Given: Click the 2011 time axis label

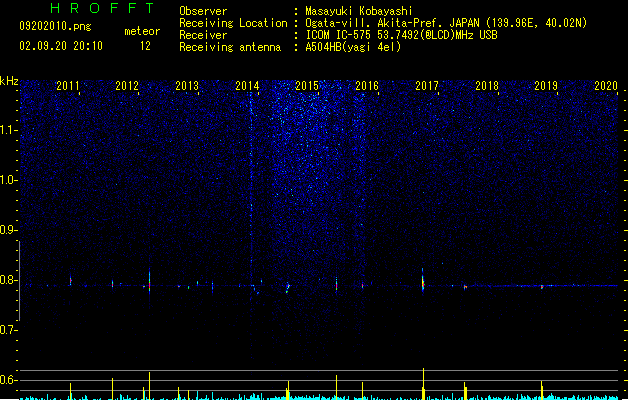Looking at the screenshot, I should click(x=68, y=86).
